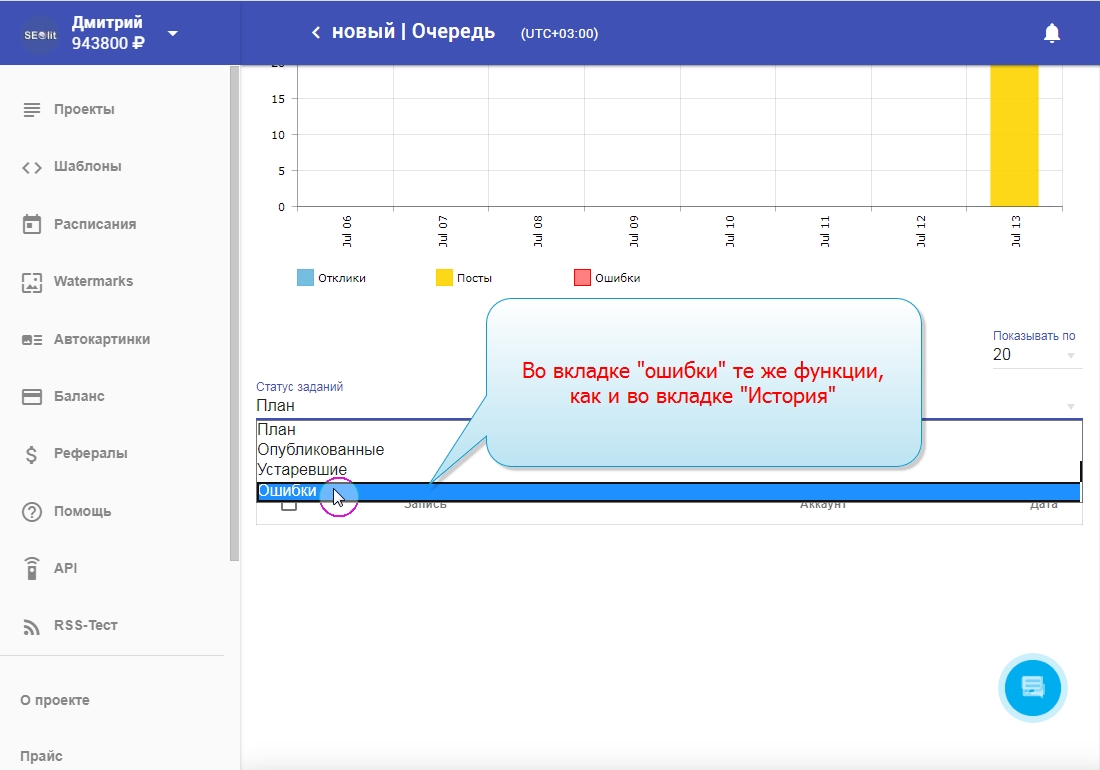Click the API antenna icon
The image size is (1100, 770).
tap(32, 568)
